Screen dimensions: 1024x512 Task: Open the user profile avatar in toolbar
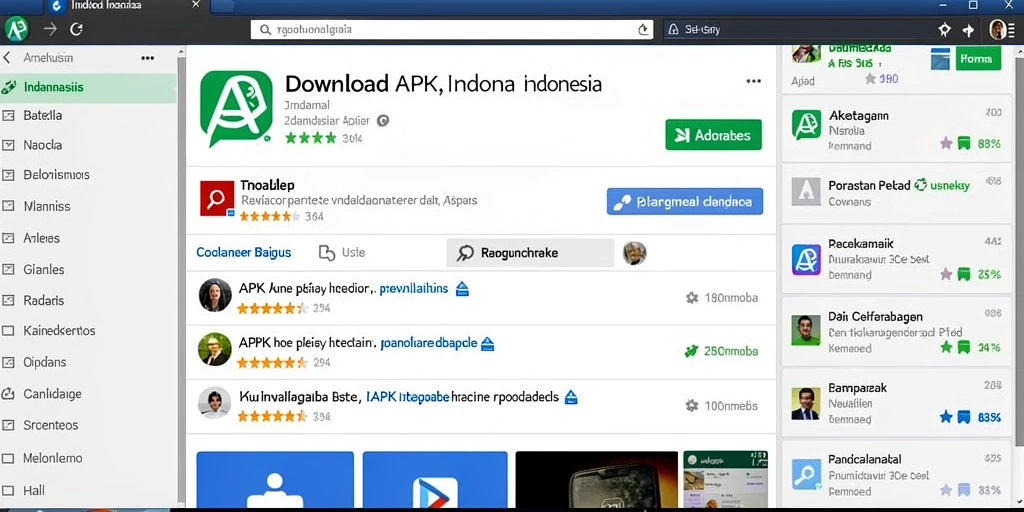pos(997,29)
